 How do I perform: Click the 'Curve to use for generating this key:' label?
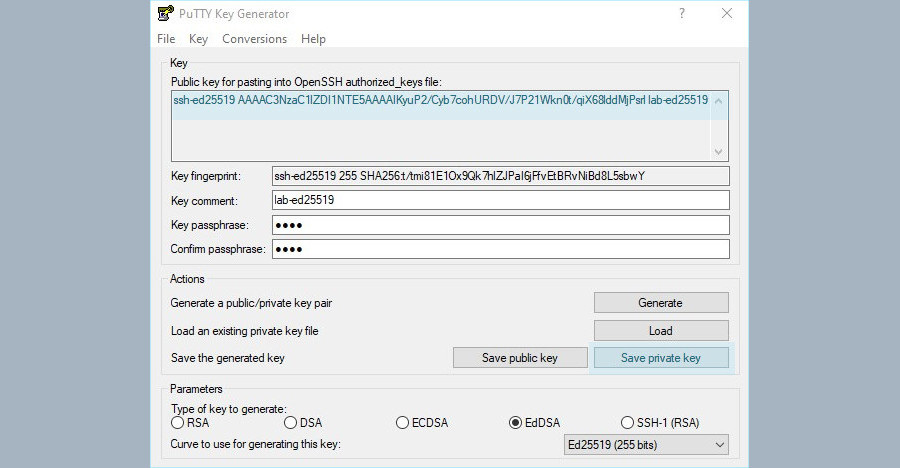255,444
